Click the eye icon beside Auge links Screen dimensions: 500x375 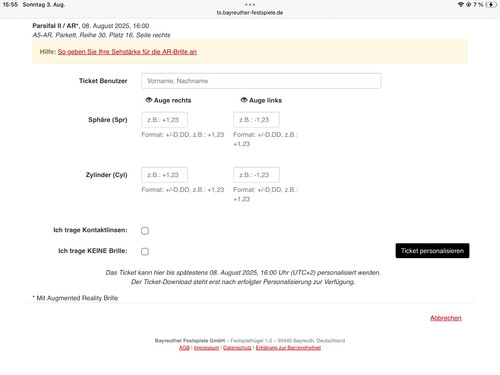[x=244, y=100]
